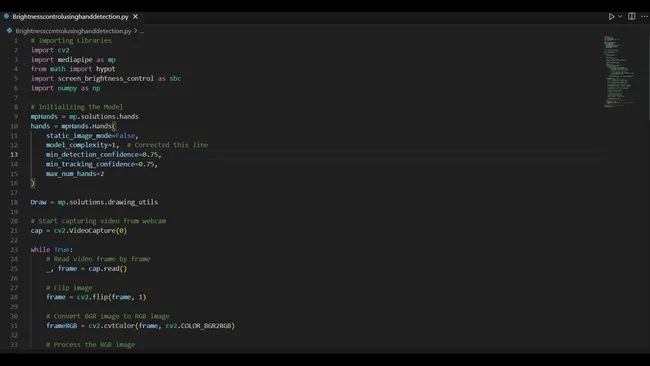This screenshot has width=650, height=366.
Task: Click 'hands = mpHands.Hands(' line
Action: pos(73,126)
